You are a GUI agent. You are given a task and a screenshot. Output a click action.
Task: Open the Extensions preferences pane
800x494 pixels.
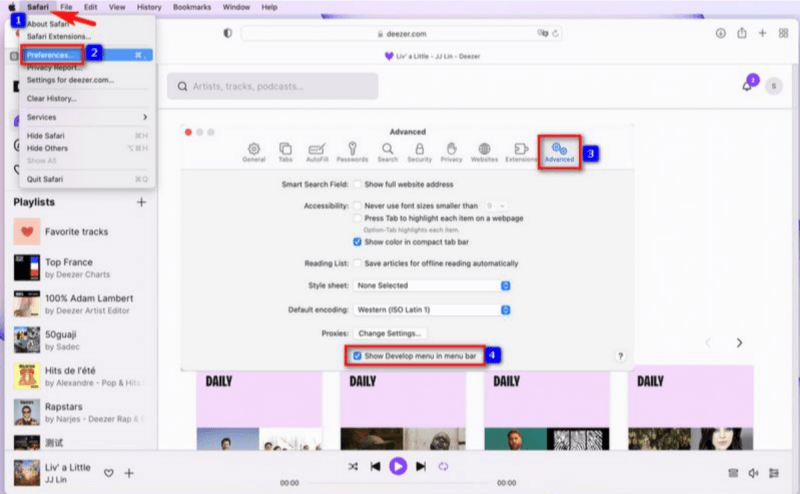521,152
